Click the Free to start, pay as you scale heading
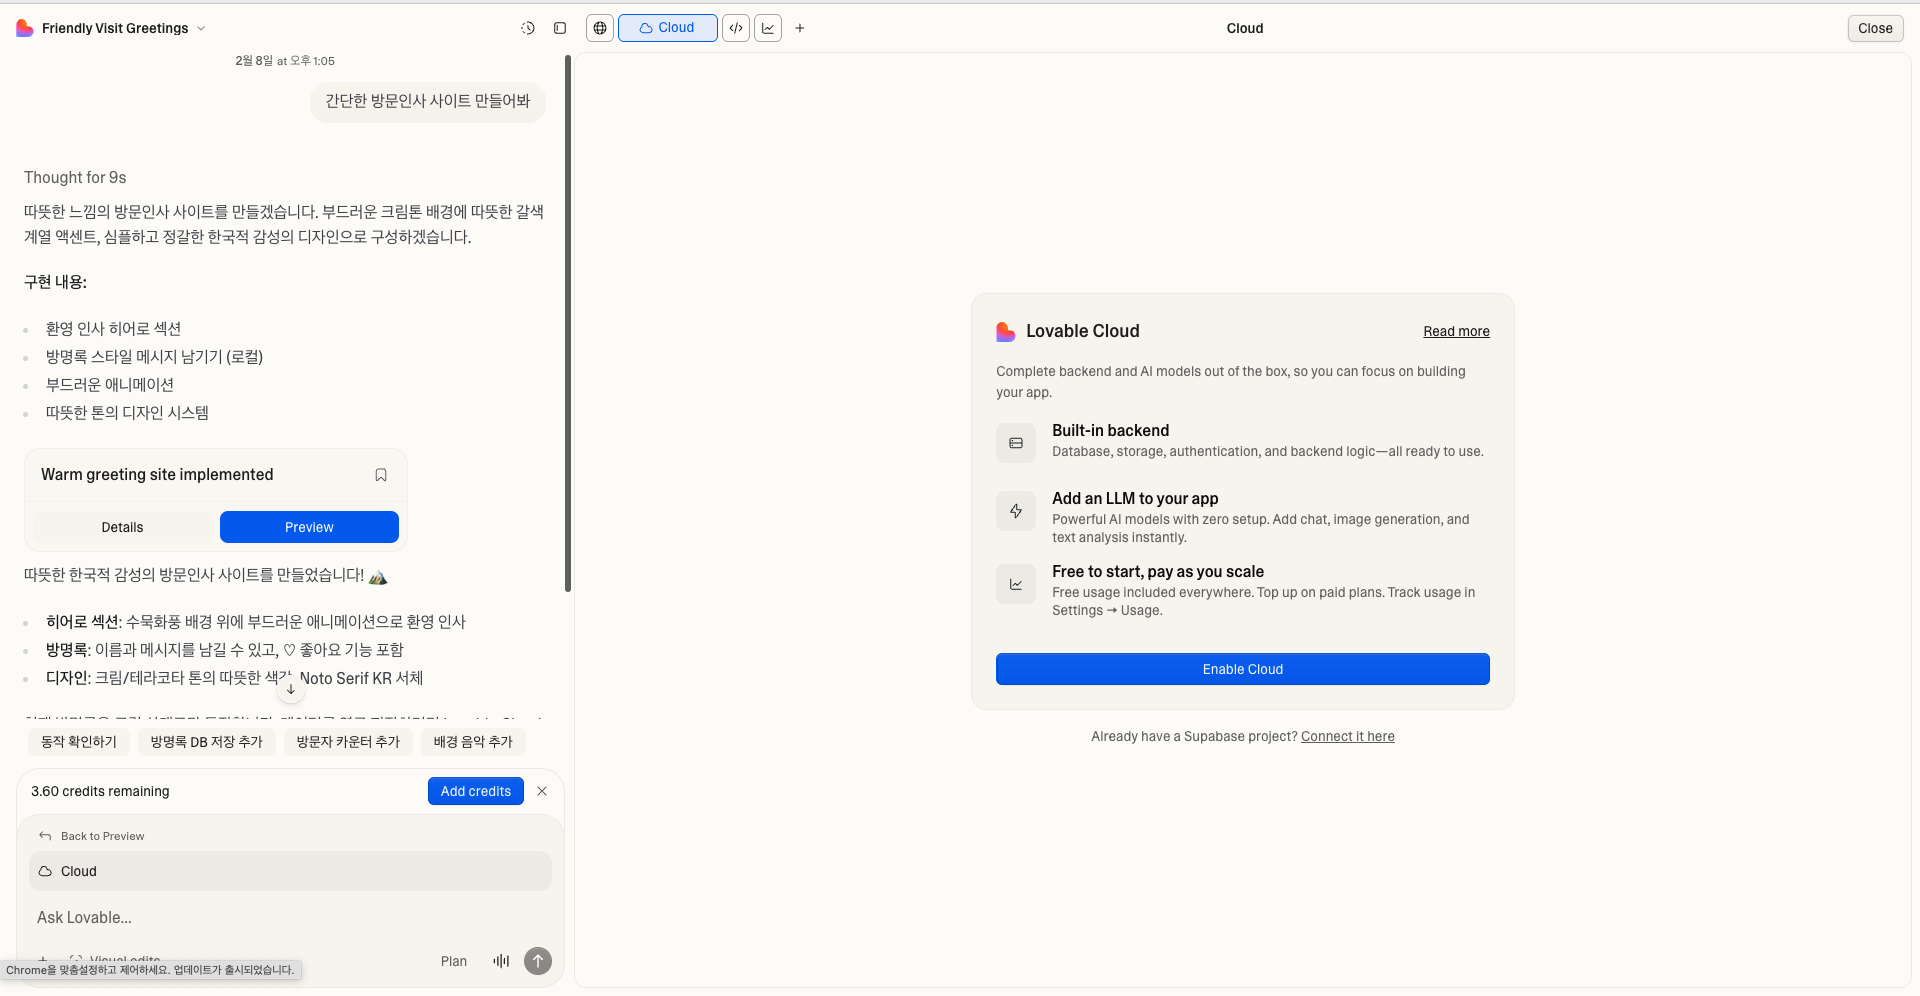This screenshot has height=996, width=1920. 1158,571
